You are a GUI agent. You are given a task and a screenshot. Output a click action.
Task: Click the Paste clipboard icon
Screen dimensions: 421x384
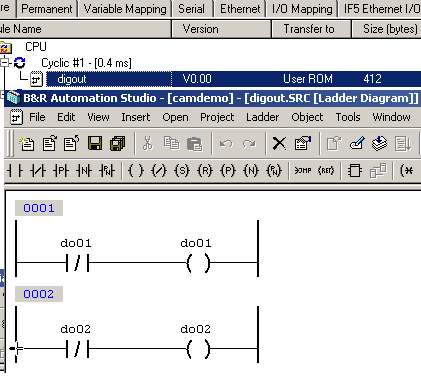(194, 144)
